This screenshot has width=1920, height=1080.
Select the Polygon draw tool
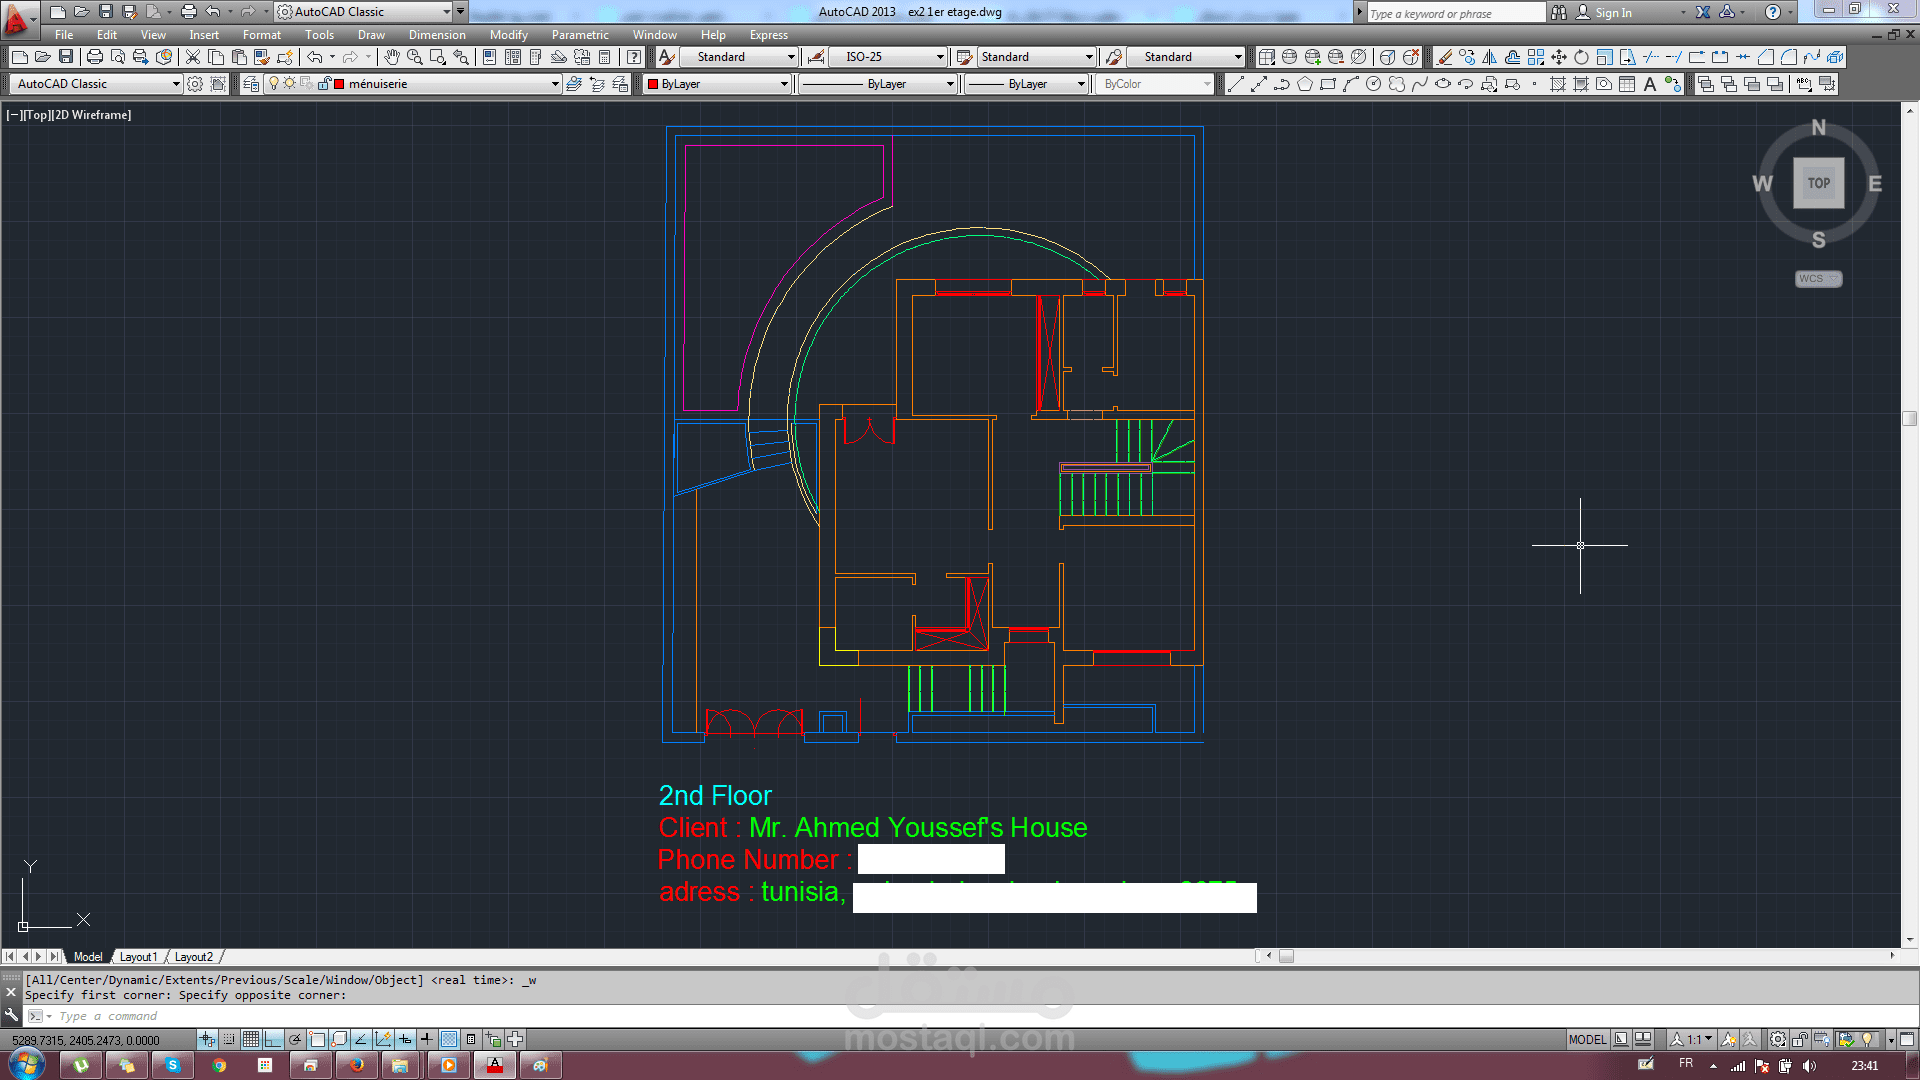tap(1305, 84)
